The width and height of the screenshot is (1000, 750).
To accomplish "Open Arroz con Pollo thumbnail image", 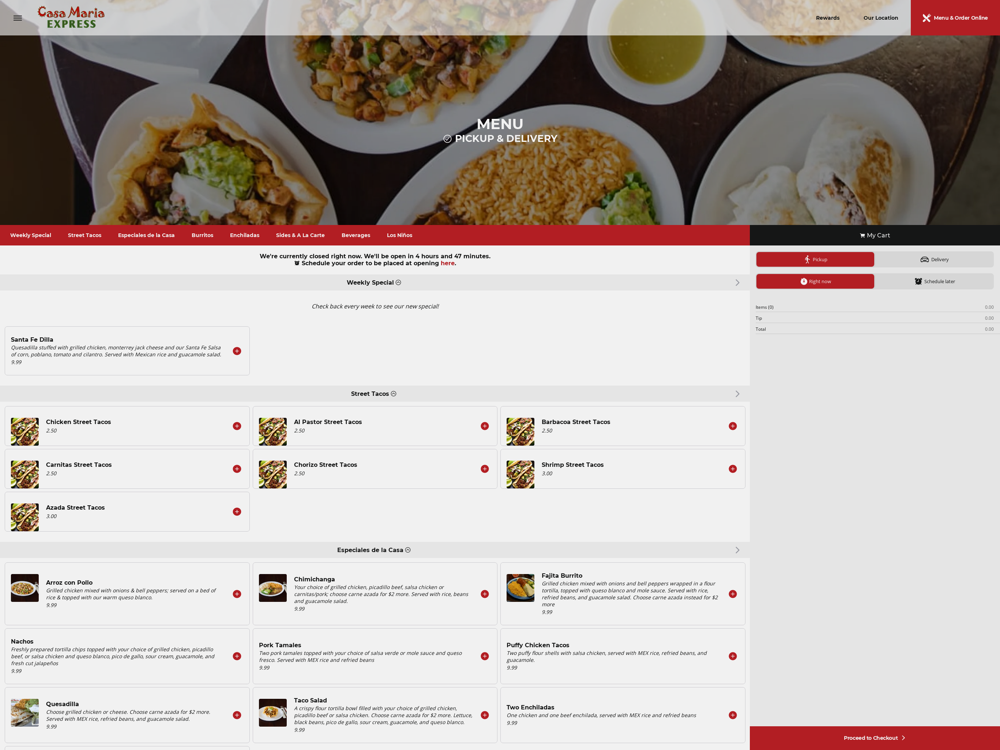I will [25, 588].
